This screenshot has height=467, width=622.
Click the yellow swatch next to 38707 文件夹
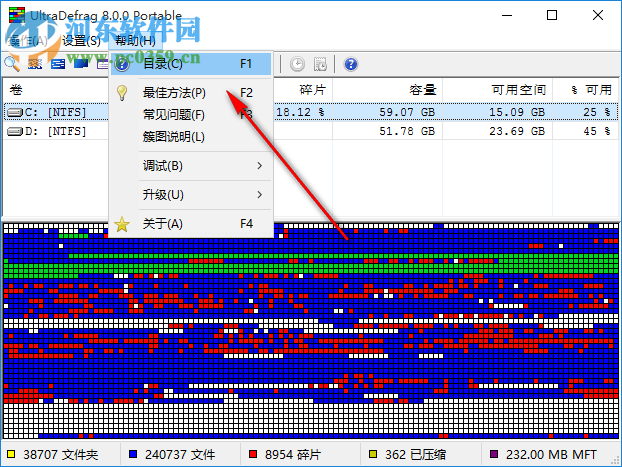coord(11,454)
